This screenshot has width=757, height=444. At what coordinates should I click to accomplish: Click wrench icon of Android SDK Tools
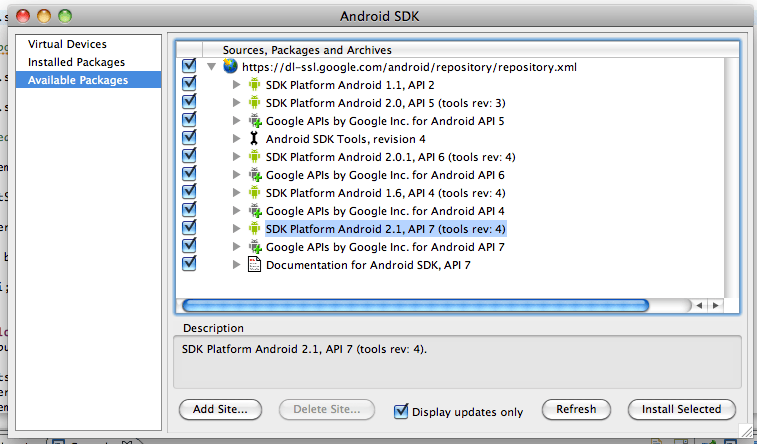[254, 139]
